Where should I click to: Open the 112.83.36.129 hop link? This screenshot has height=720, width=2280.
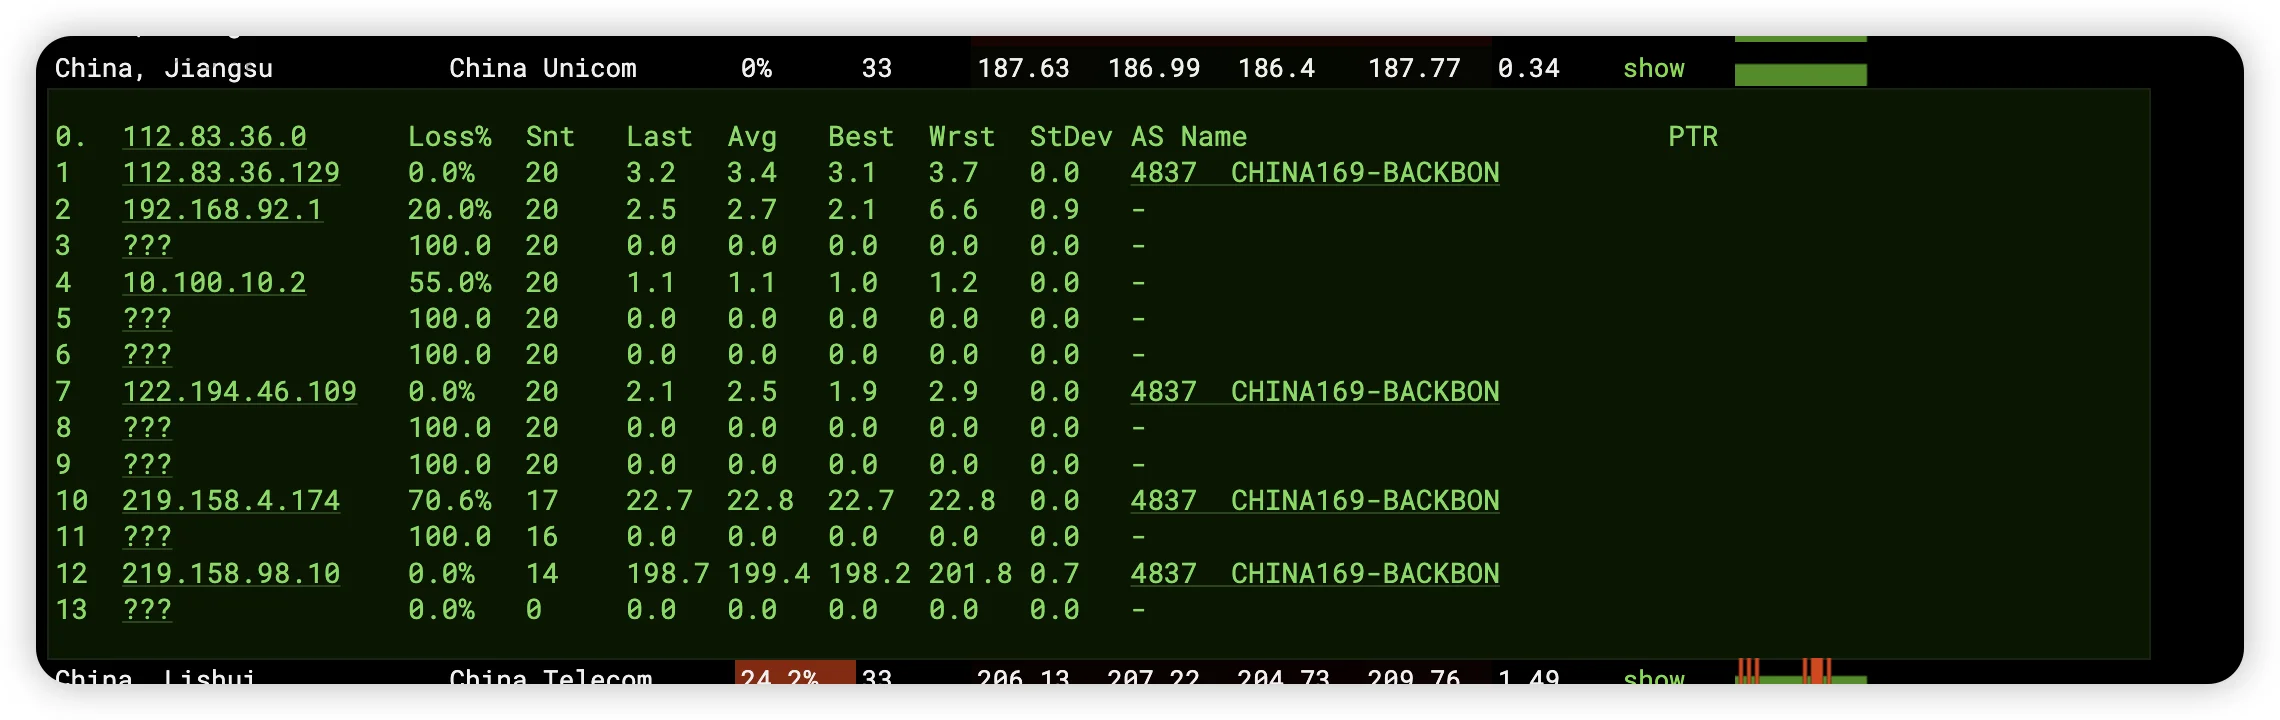click(231, 173)
